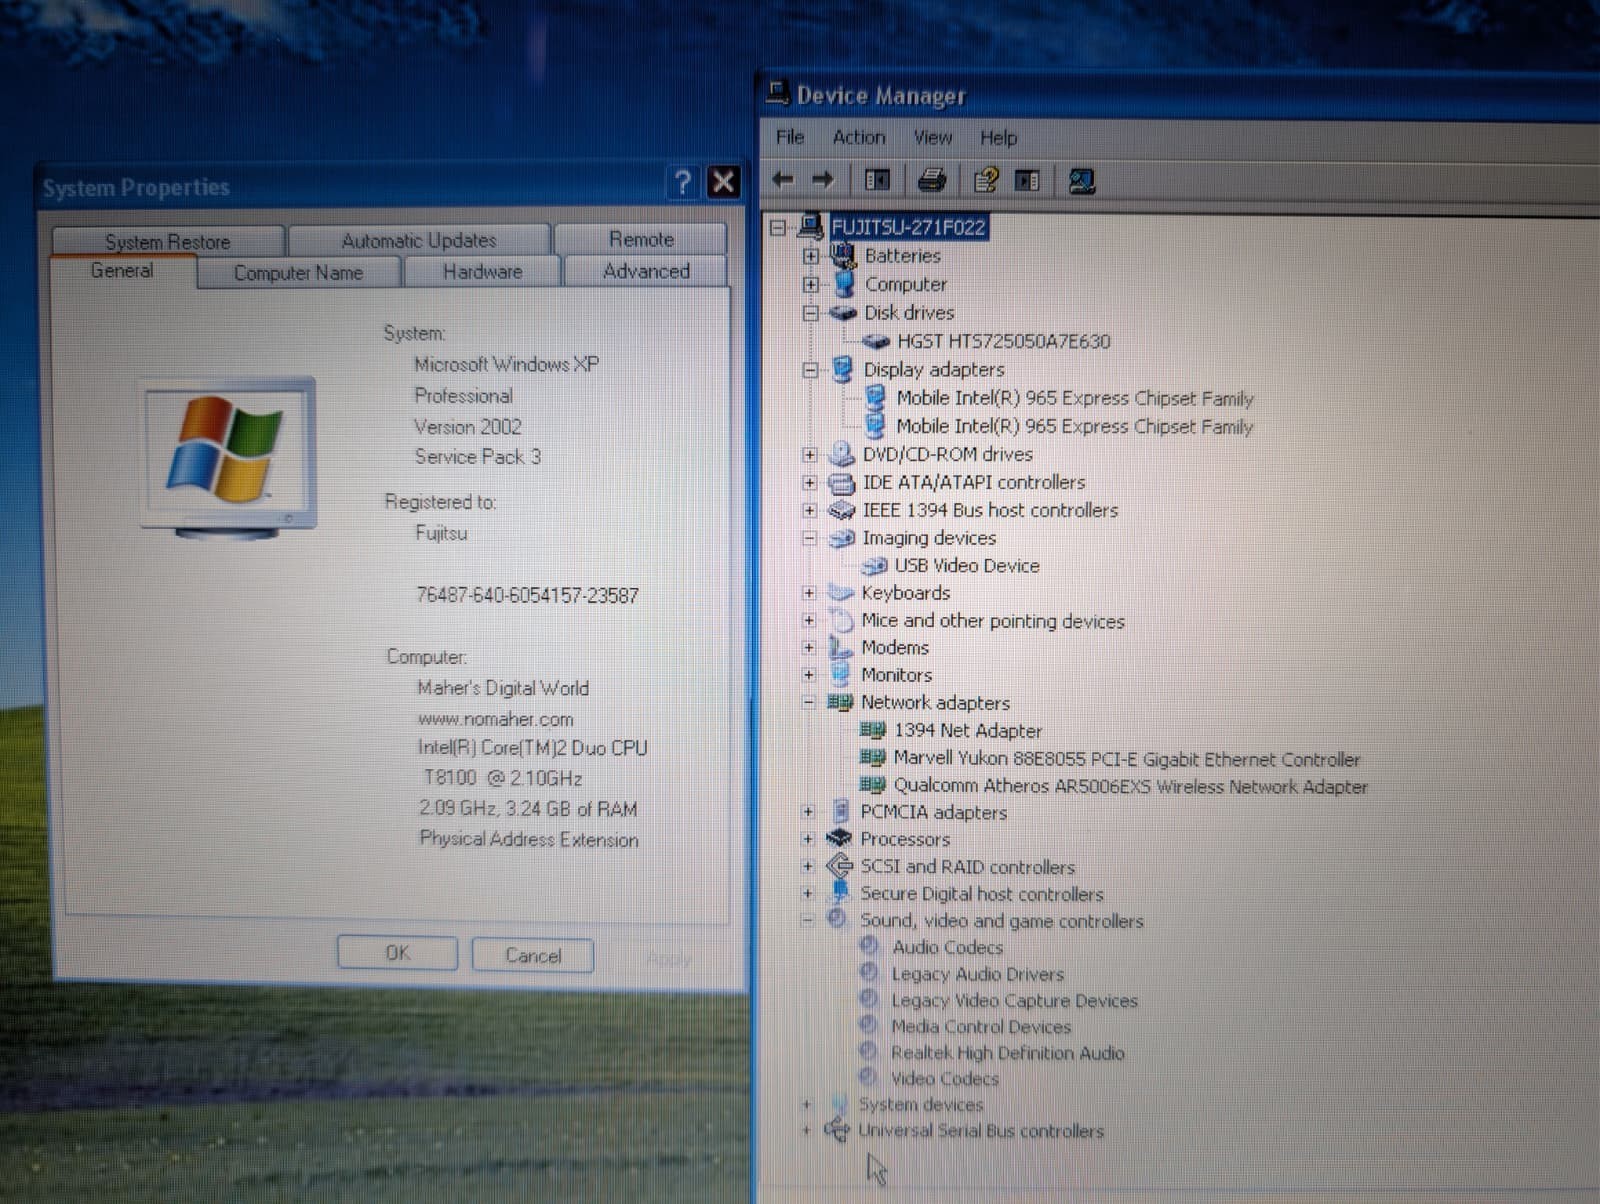Image resolution: width=1600 pixels, height=1204 pixels.
Task: Click the HGST disk drive icon
Action: [x=876, y=342]
